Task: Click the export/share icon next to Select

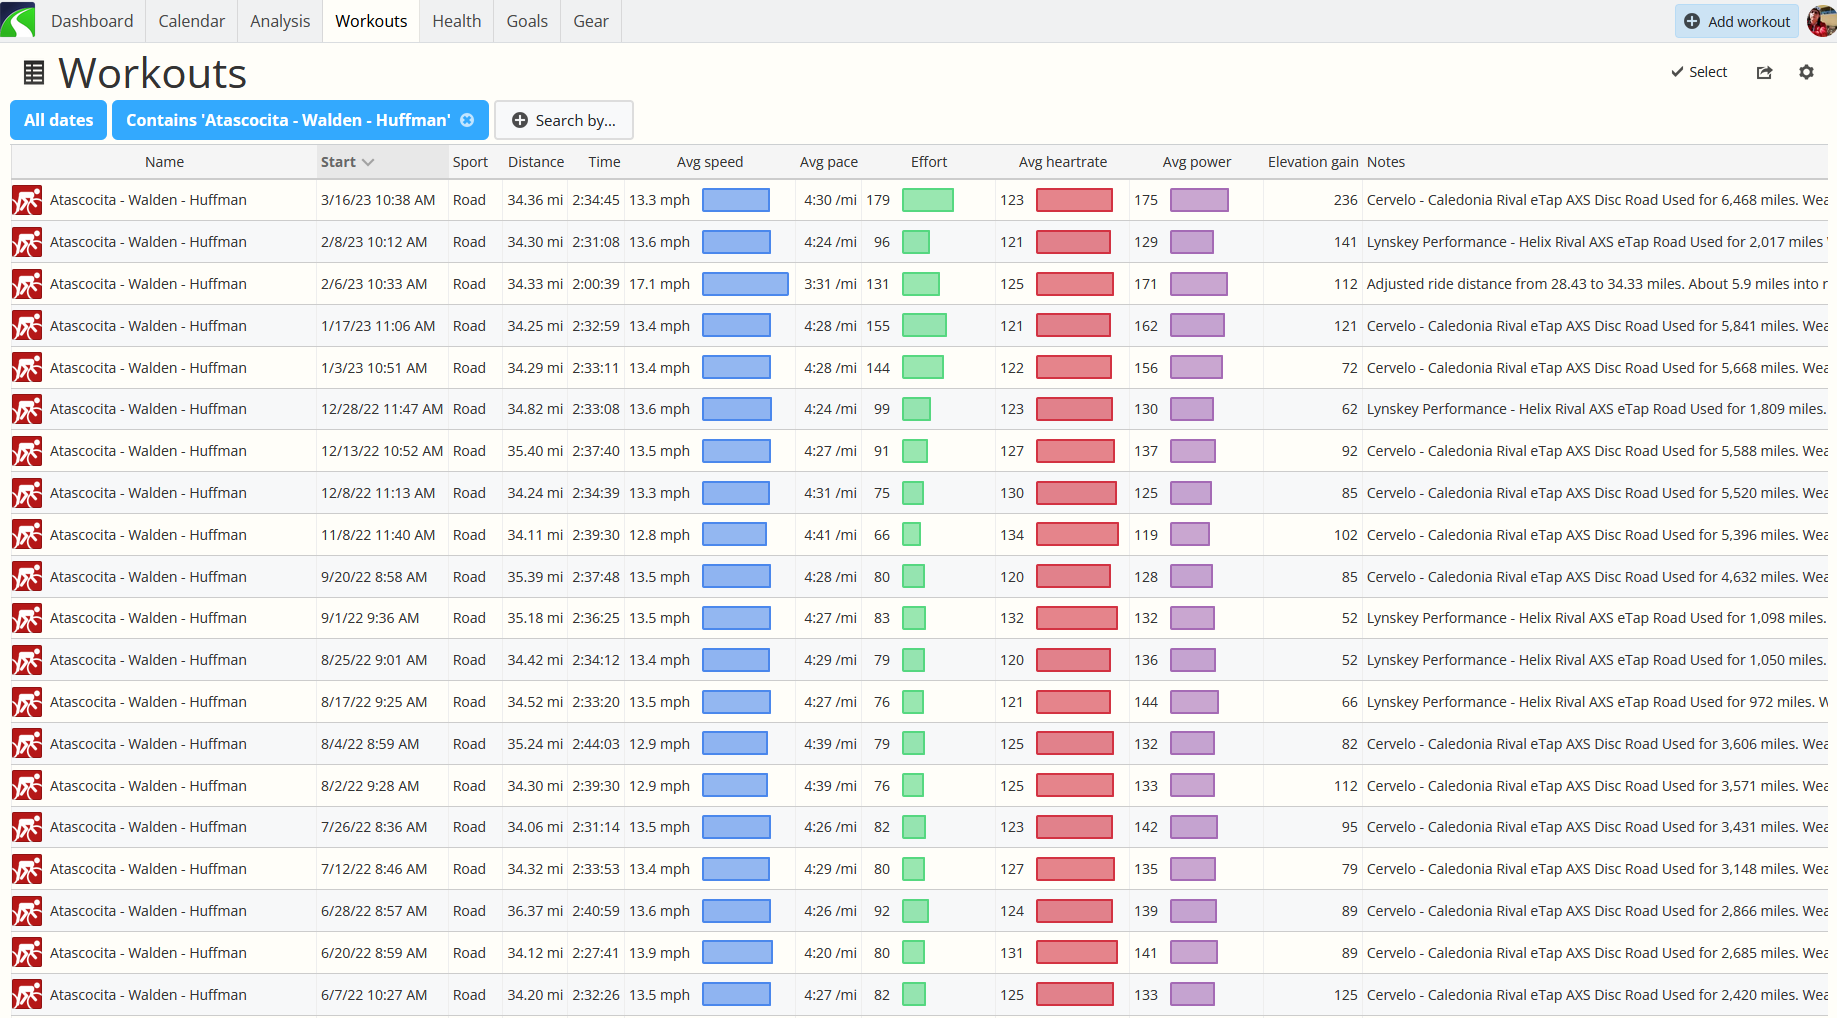Action: tap(1764, 72)
